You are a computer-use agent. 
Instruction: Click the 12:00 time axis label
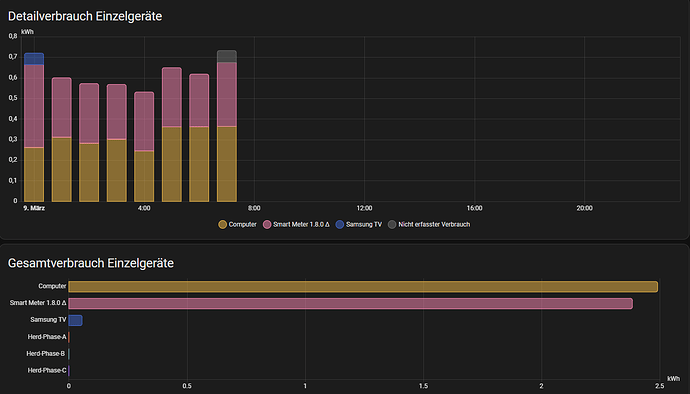[364, 208]
